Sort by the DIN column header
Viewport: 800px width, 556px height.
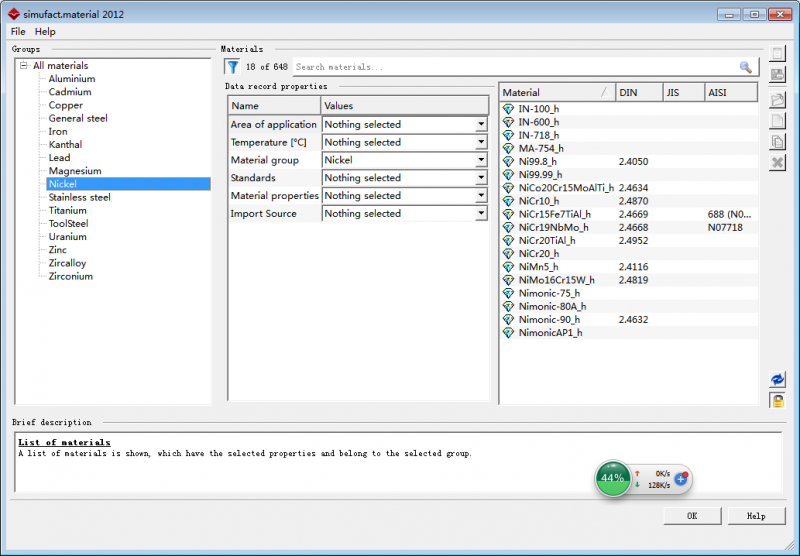coord(639,92)
